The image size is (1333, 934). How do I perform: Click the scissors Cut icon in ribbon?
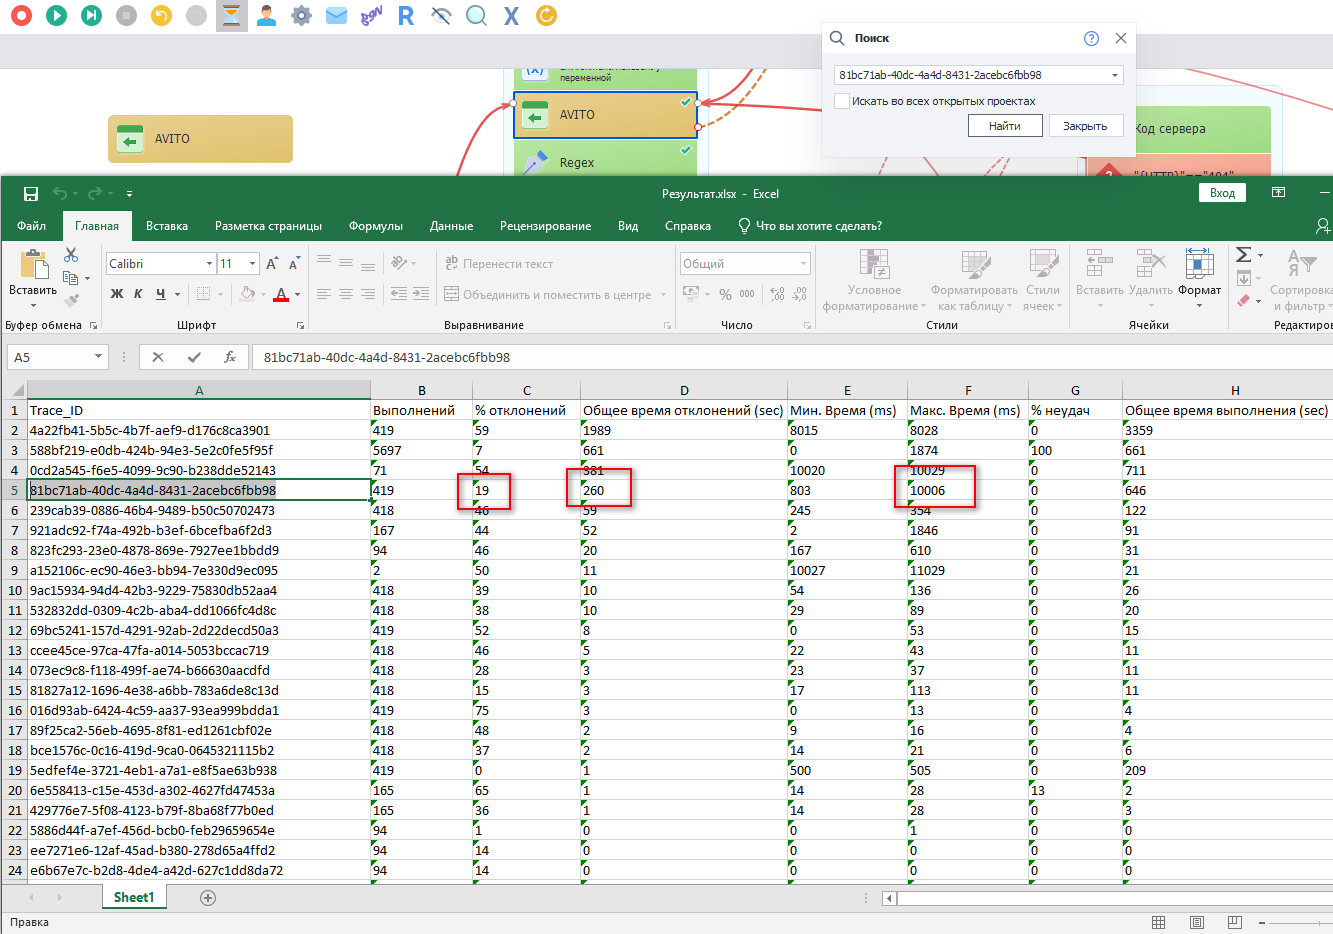pos(71,256)
